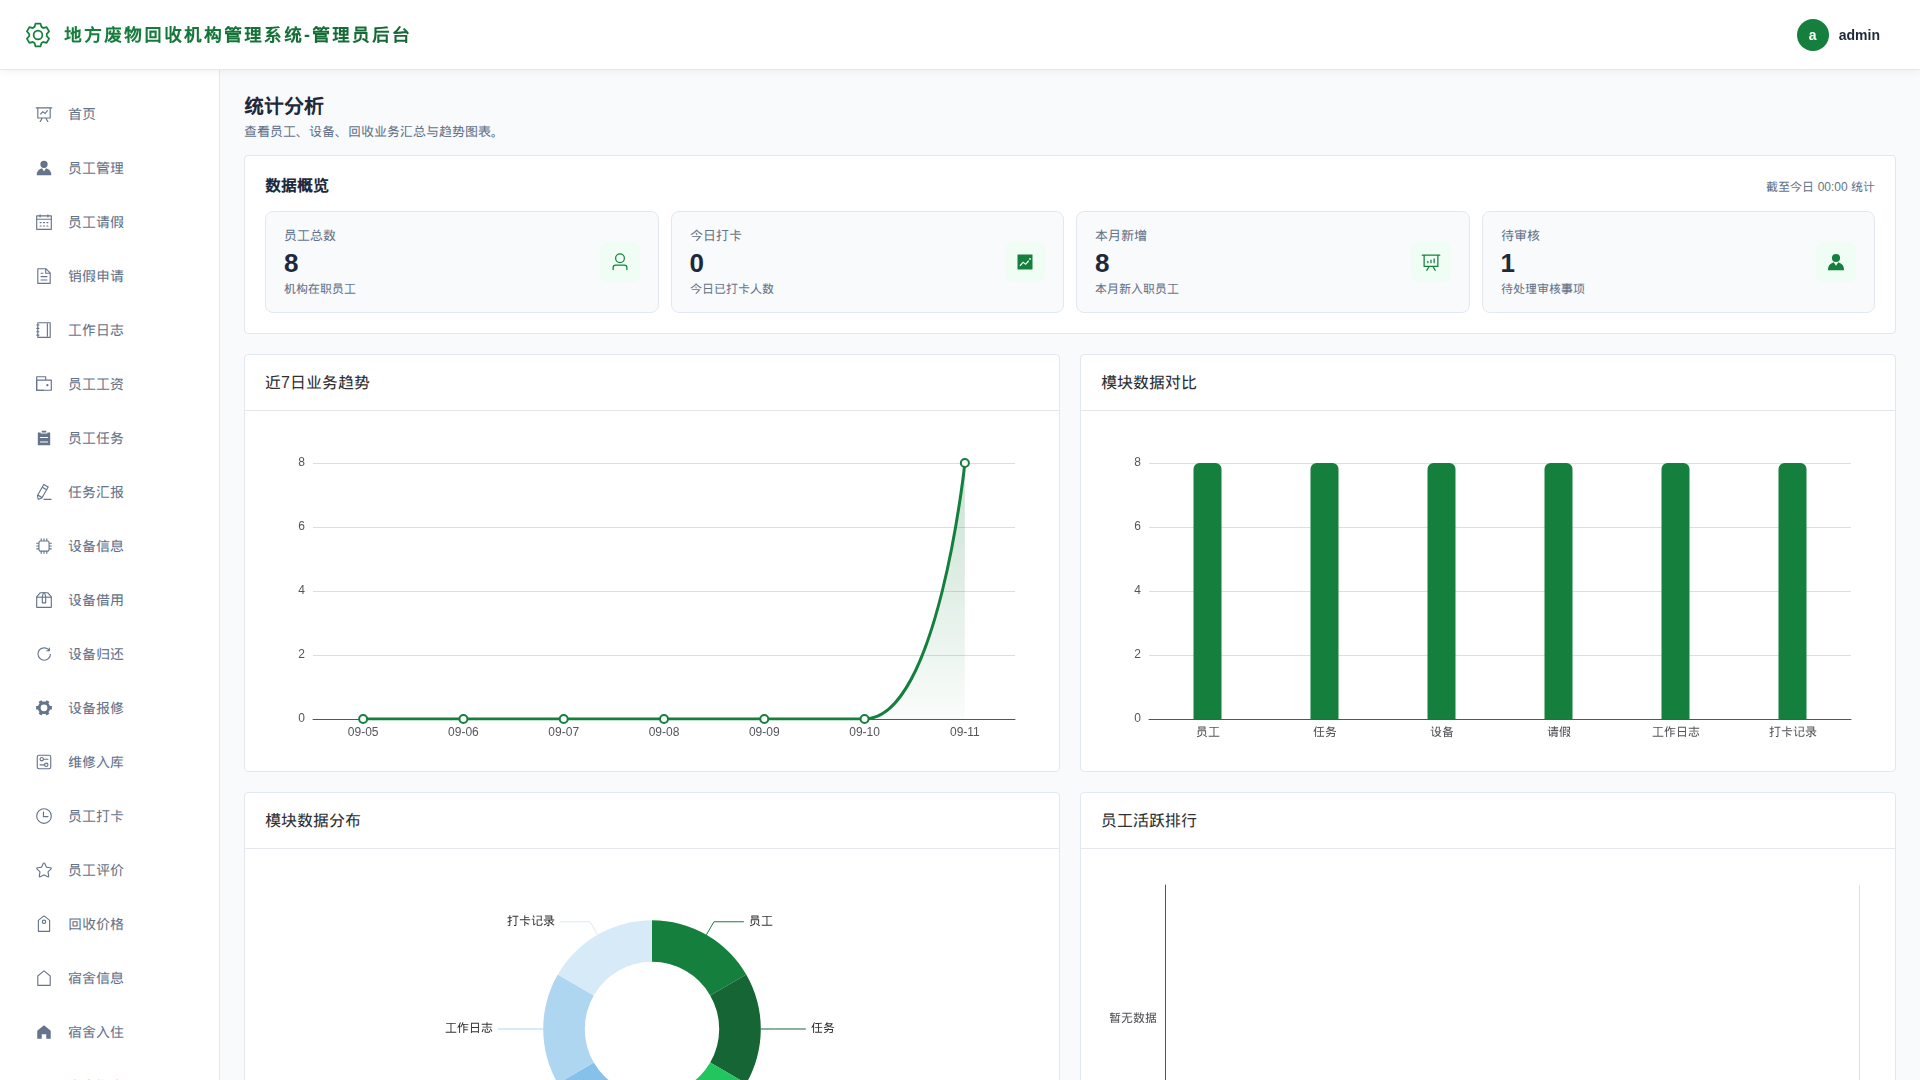The height and width of the screenshot is (1080, 1920).
Task: Click the 设备归还 refresh icon
Action: point(44,654)
